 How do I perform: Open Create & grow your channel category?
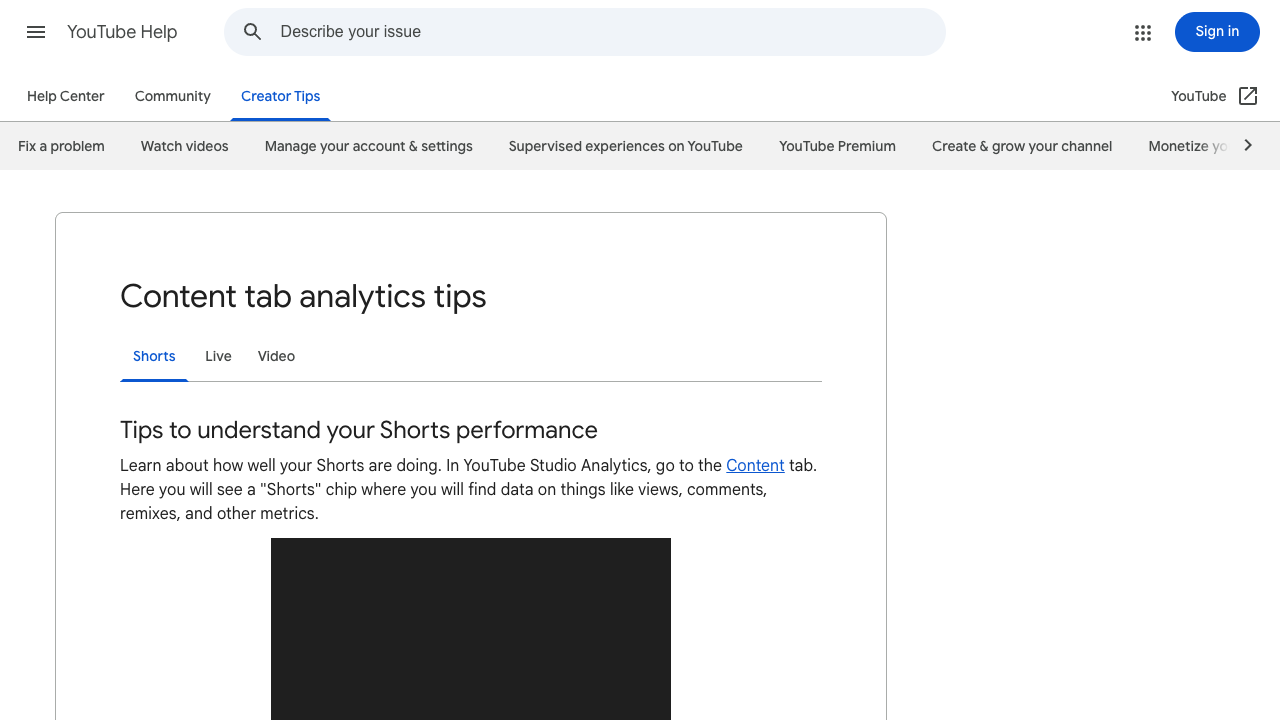pos(1022,146)
